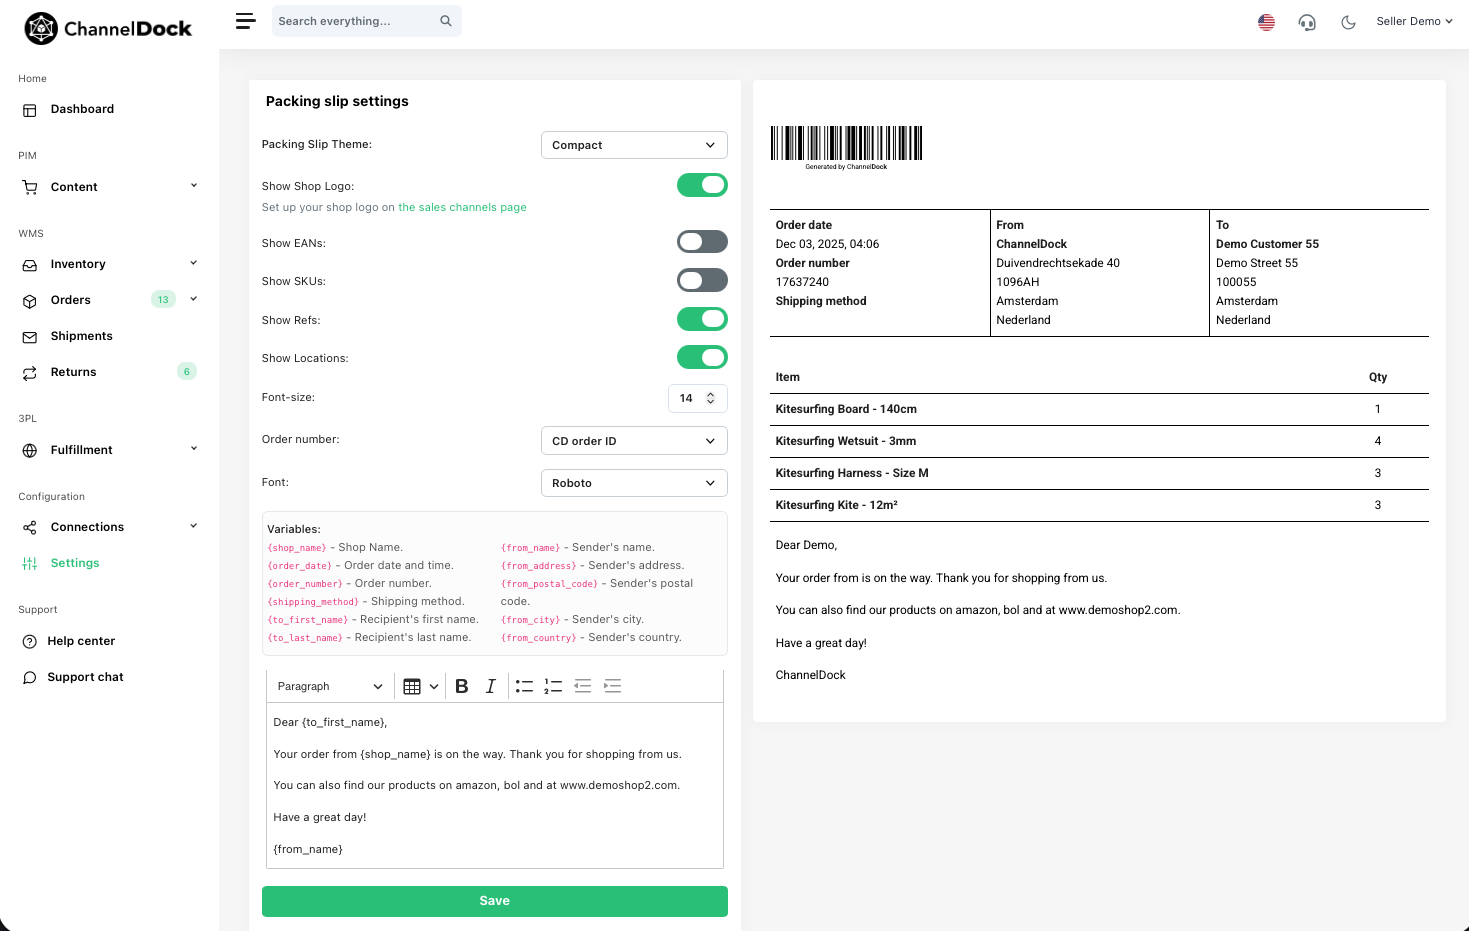Image resolution: width=1469 pixels, height=931 pixels.
Task: Click the hamburger menu icon
Action: [245, 21]
